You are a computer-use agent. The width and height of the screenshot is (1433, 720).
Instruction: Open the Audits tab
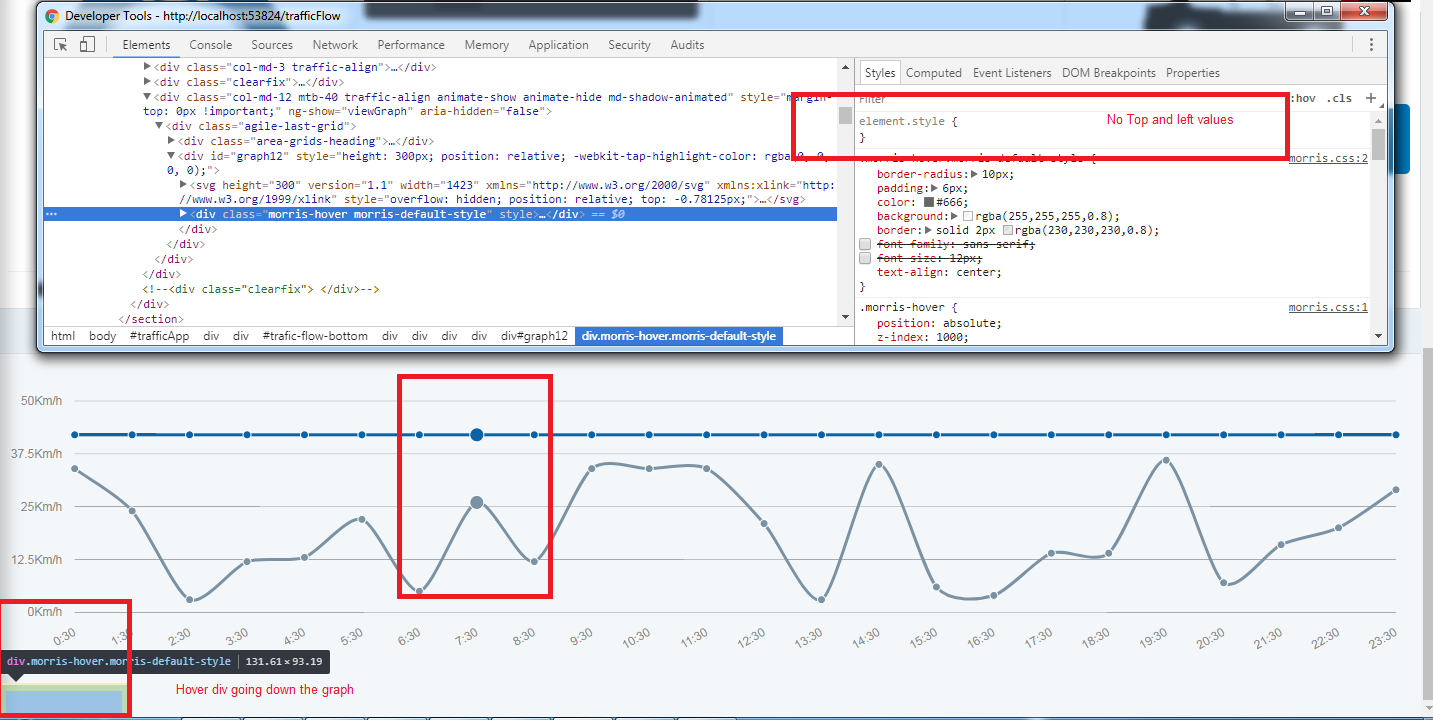click(687, 45)
